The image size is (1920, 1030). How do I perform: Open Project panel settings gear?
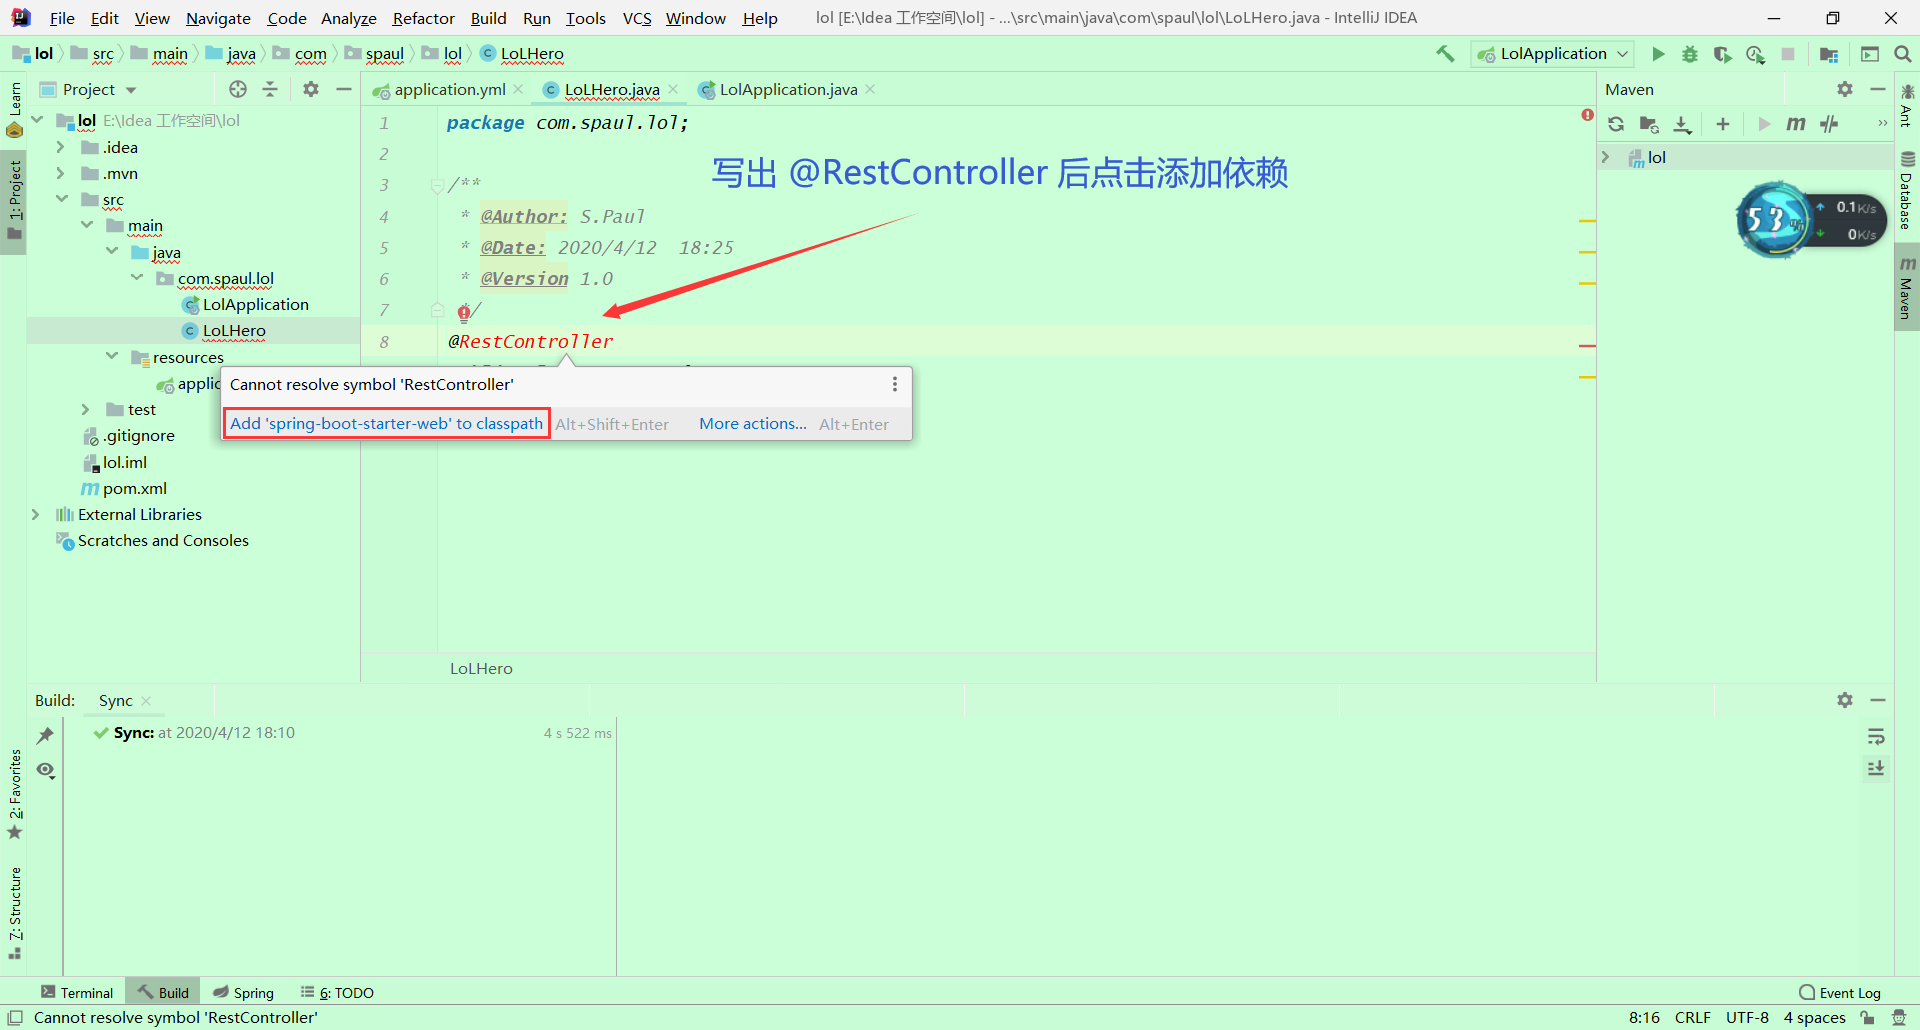point(311,89)
